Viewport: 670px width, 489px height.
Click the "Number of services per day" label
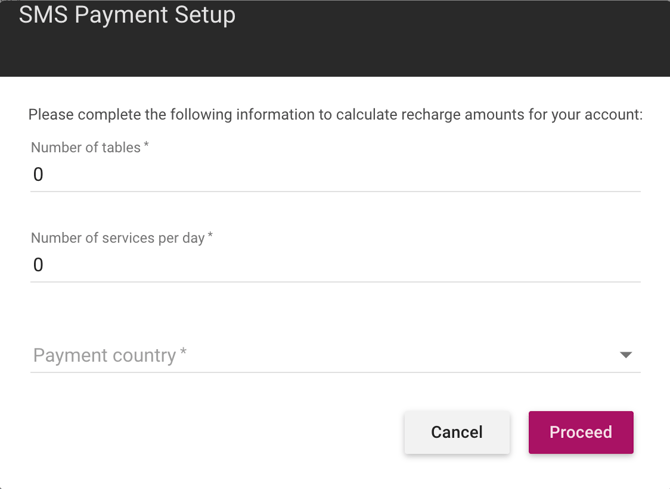click(117, 238)
